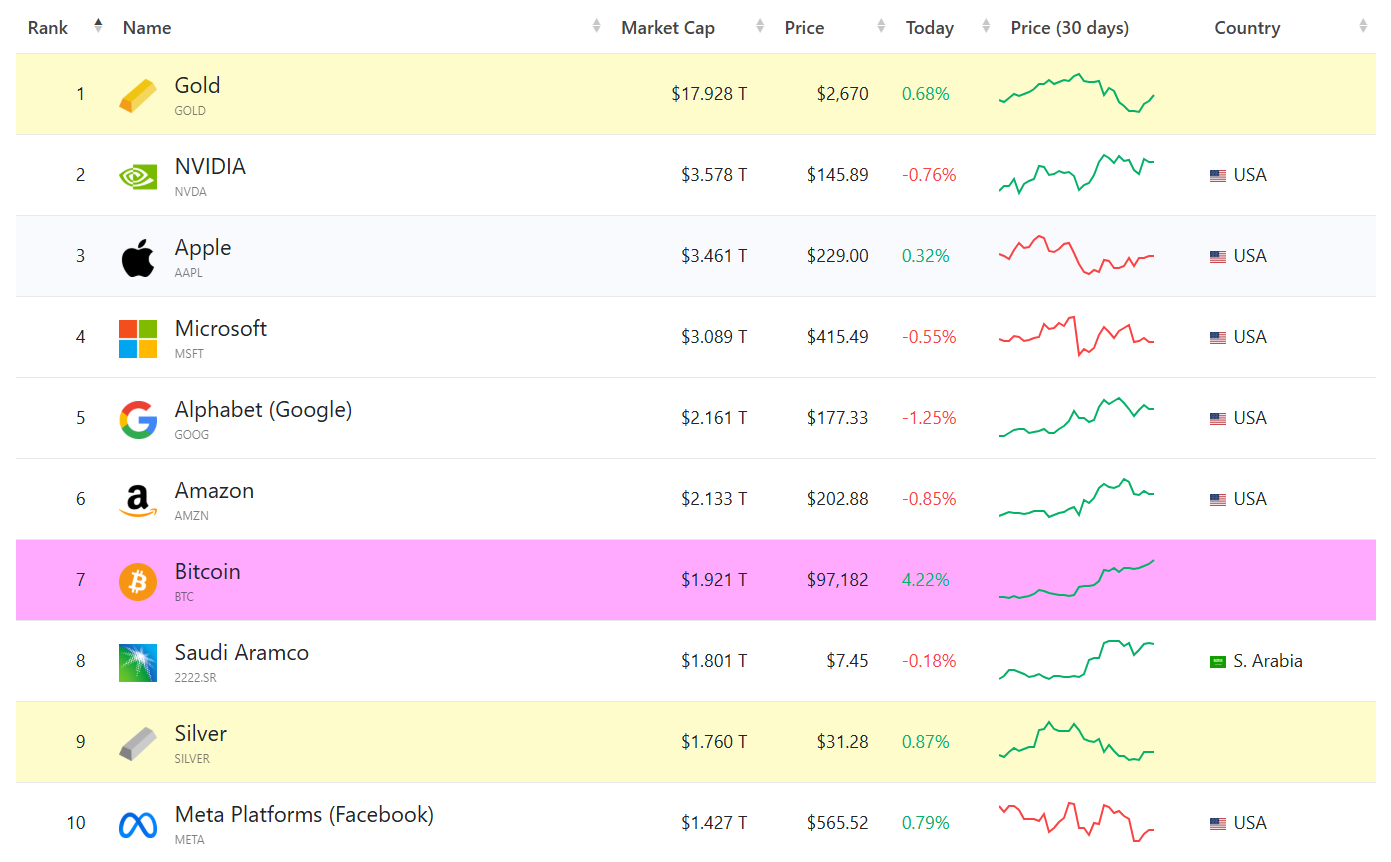Click Alphabet's 30-day price chart
The image size is (1391, 862).
[1077, 417]
